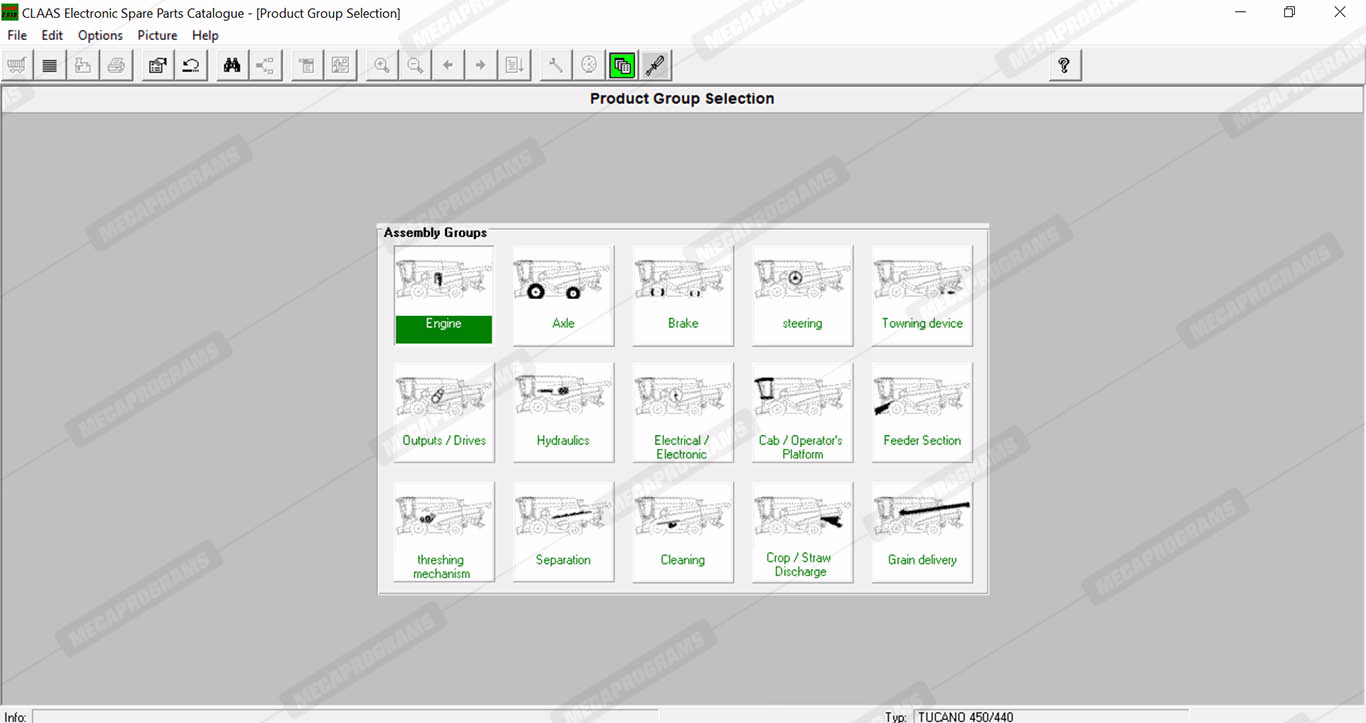
Task: Click the zoom in magnifier icon
Action: [381, 66]
